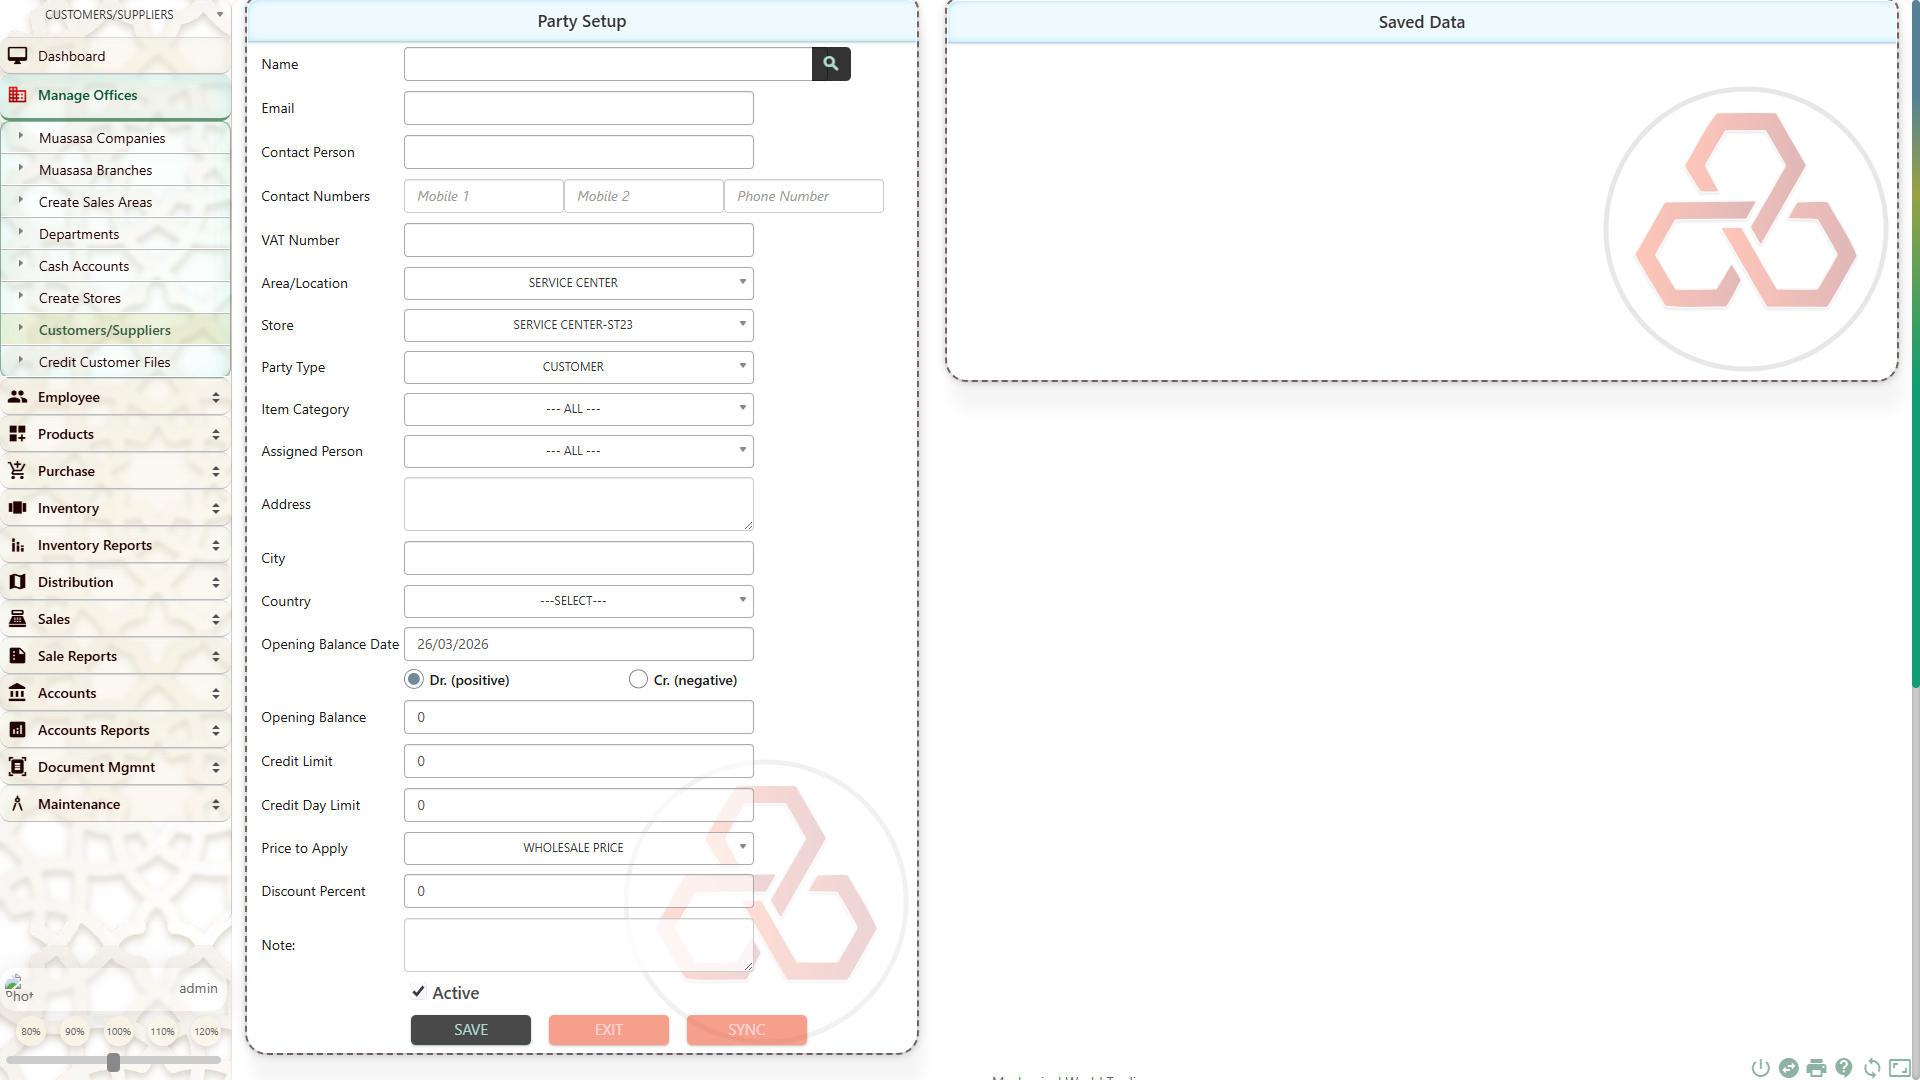1920x1080 pixels.
Task: Click the SYNC button
Action: [746, 1030]
